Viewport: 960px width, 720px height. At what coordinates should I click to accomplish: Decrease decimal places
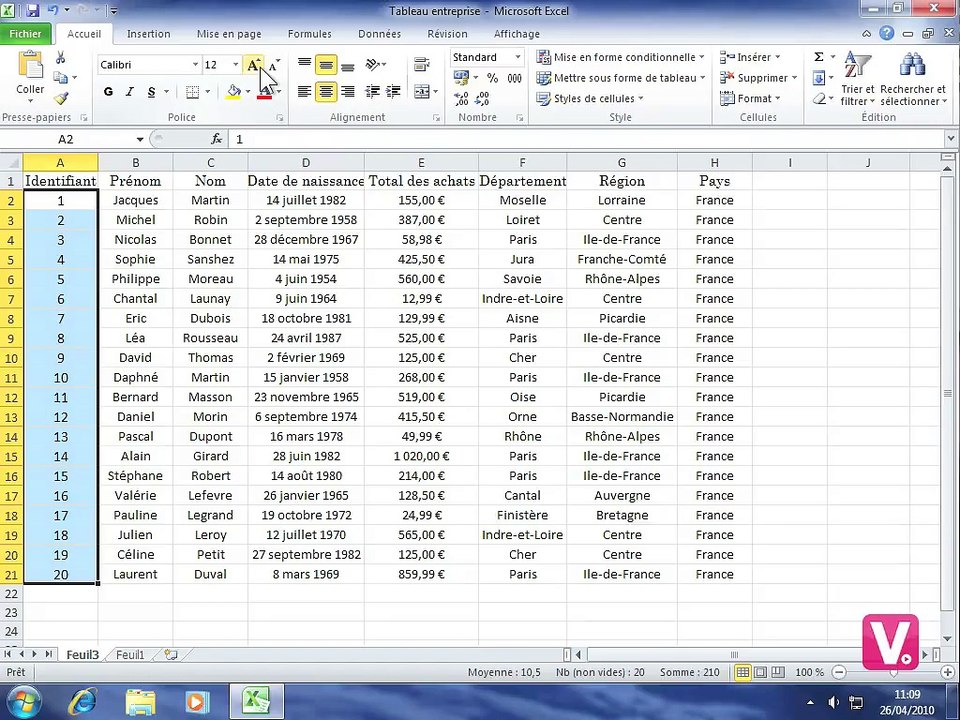pyautogui.click(x=482, y=98)
